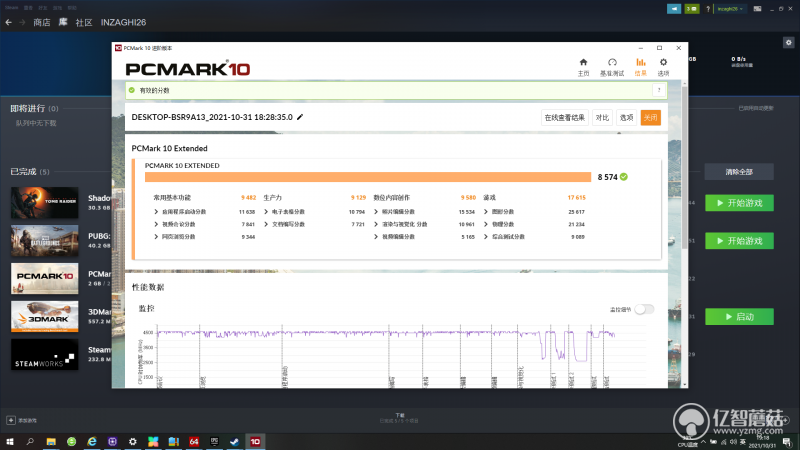This screenshot has height=450, width=800.
Task: Open the PCMark 10 Home tab
Action: [583, 67]
